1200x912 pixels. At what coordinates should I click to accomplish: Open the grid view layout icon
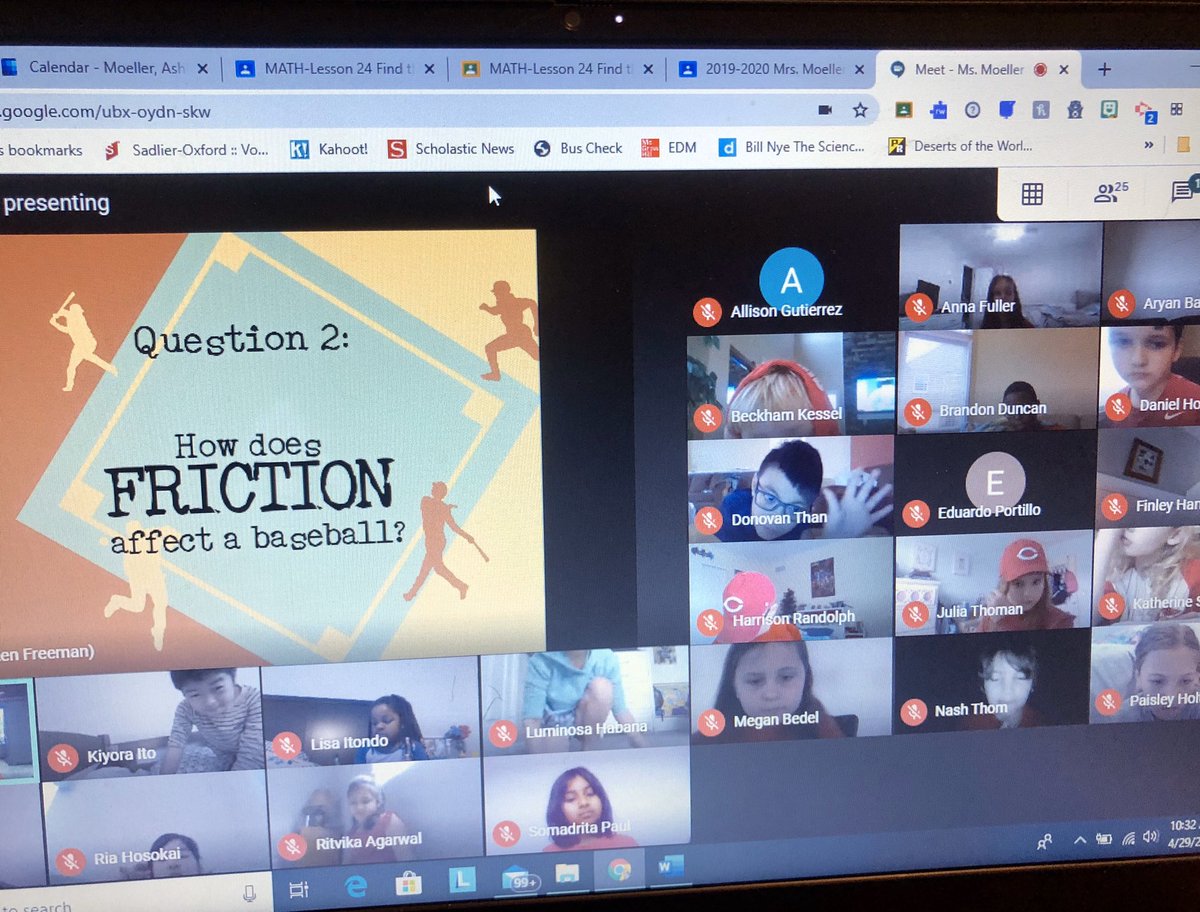tap(1032, 194)
